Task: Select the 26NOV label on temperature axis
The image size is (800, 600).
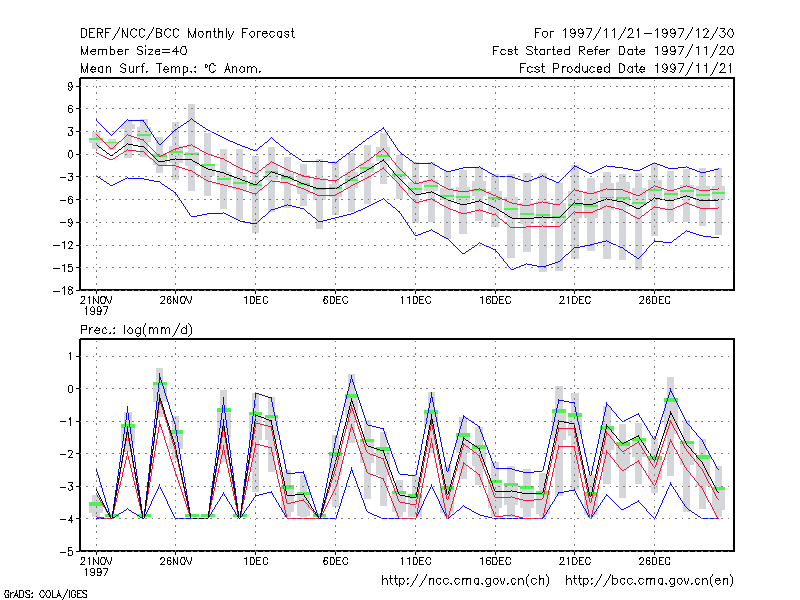Action: click(x=176, y=301)
